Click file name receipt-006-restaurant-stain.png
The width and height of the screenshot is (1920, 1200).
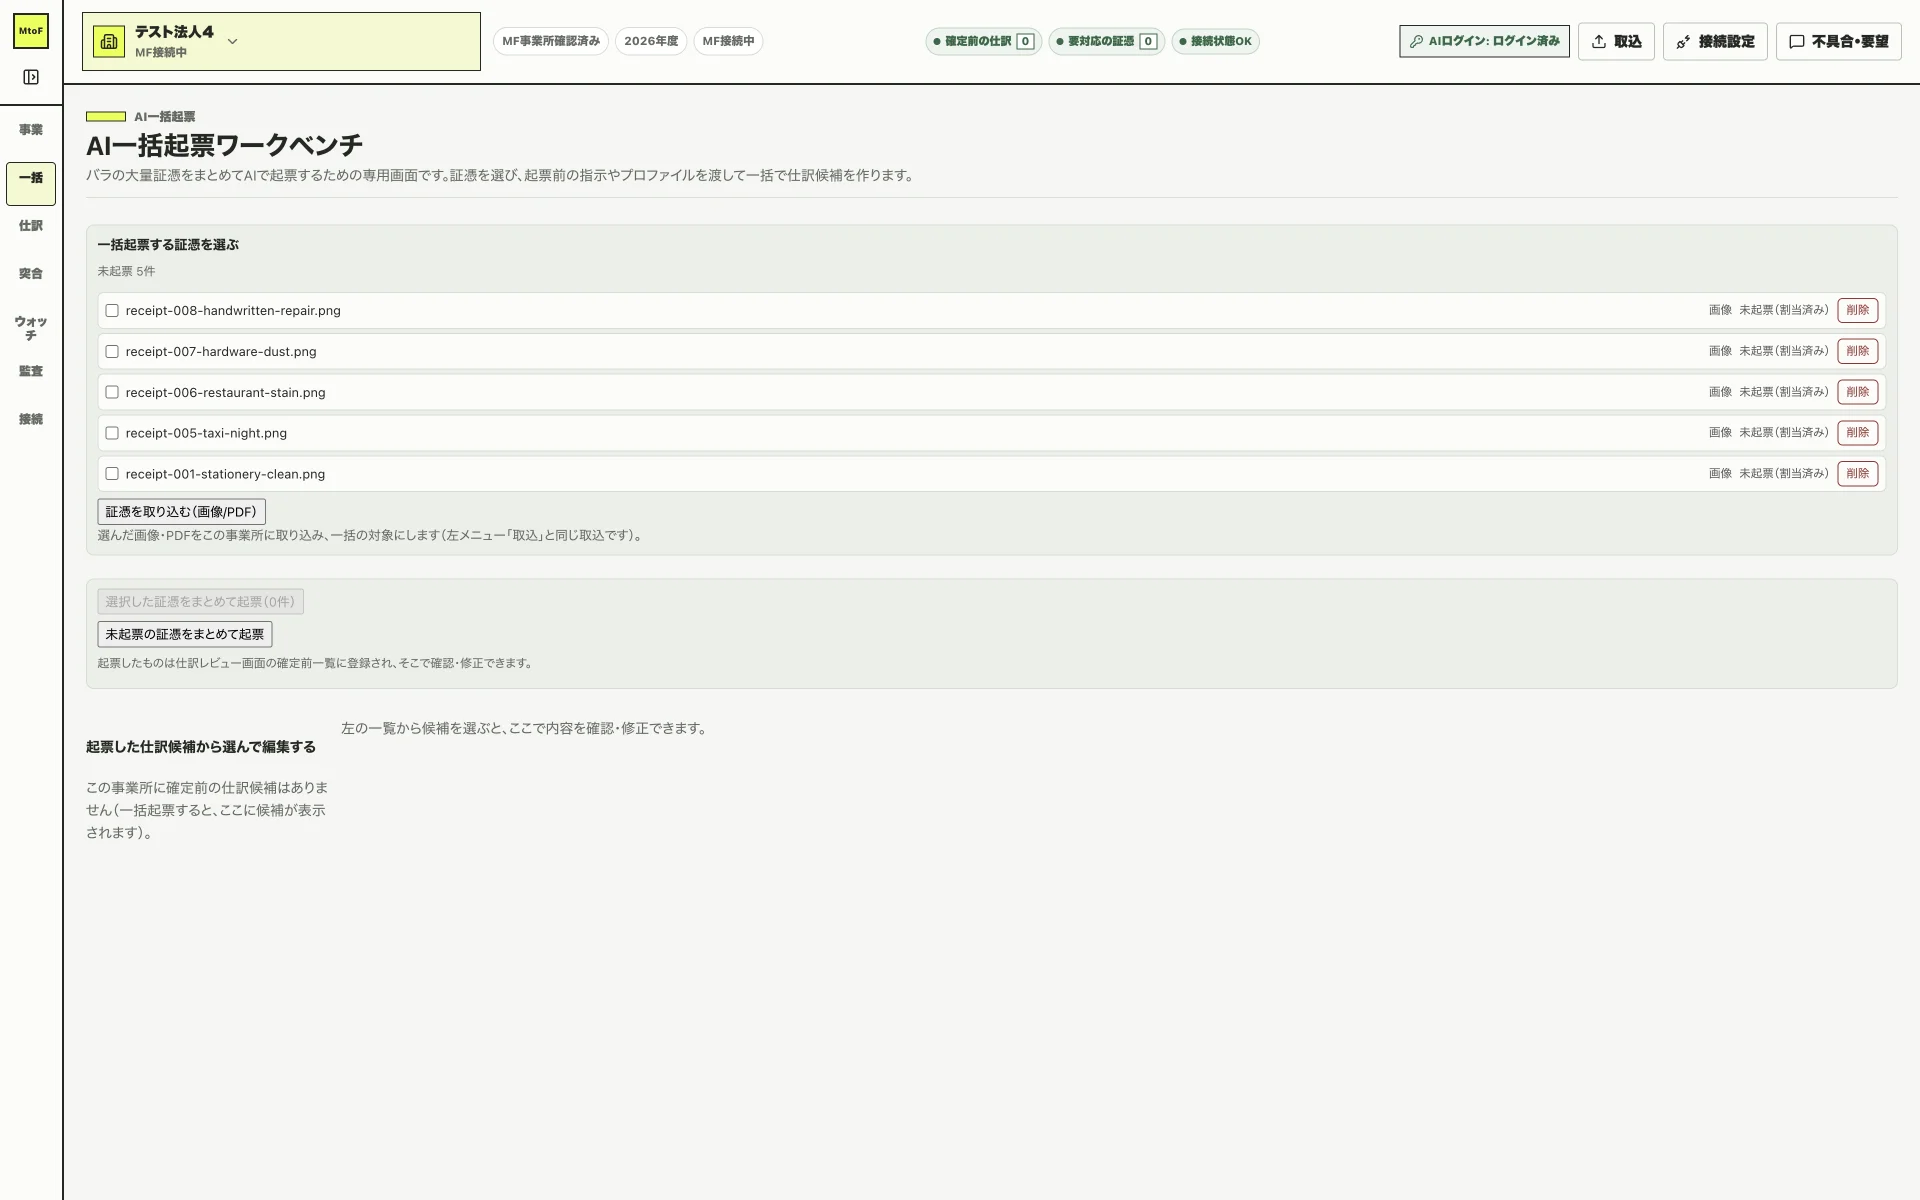coord(226,393)
